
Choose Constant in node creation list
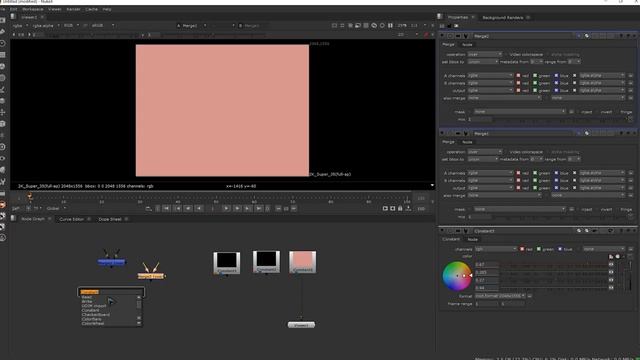click(90, 310)
